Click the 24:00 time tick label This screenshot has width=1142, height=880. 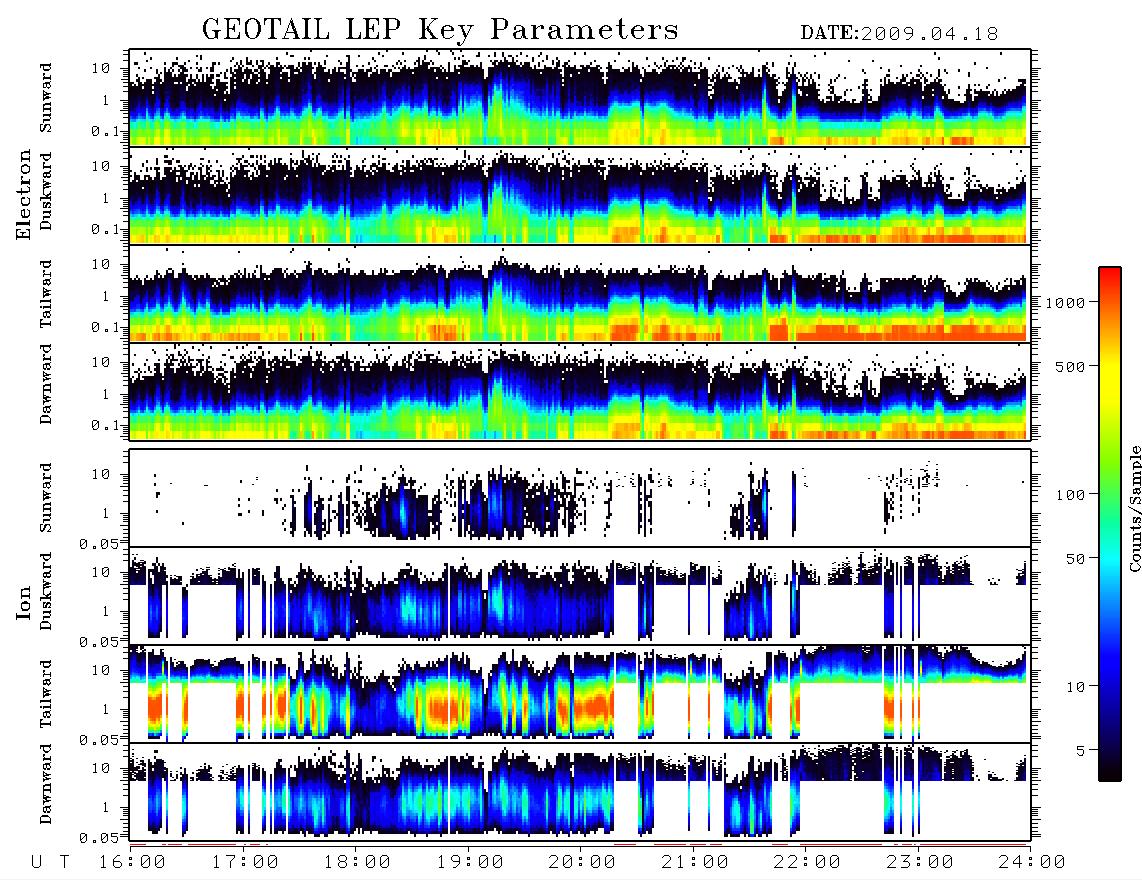1032,863
